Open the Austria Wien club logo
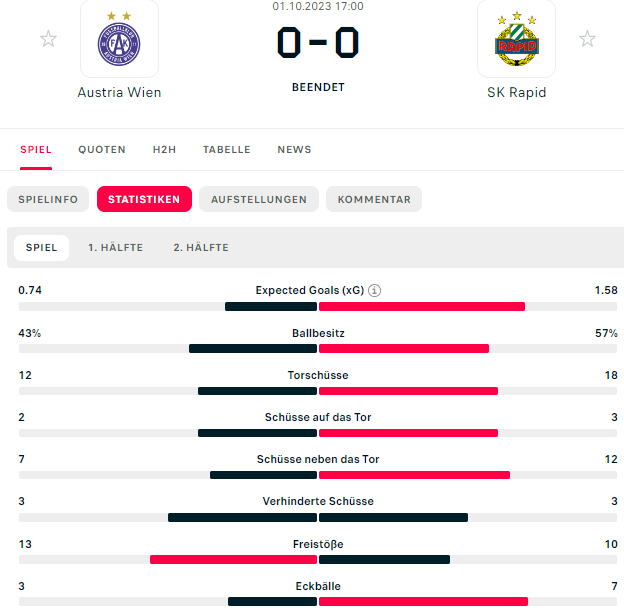Image resolution: width=624 pixels, height=615 pixels. tap(119, 39)
